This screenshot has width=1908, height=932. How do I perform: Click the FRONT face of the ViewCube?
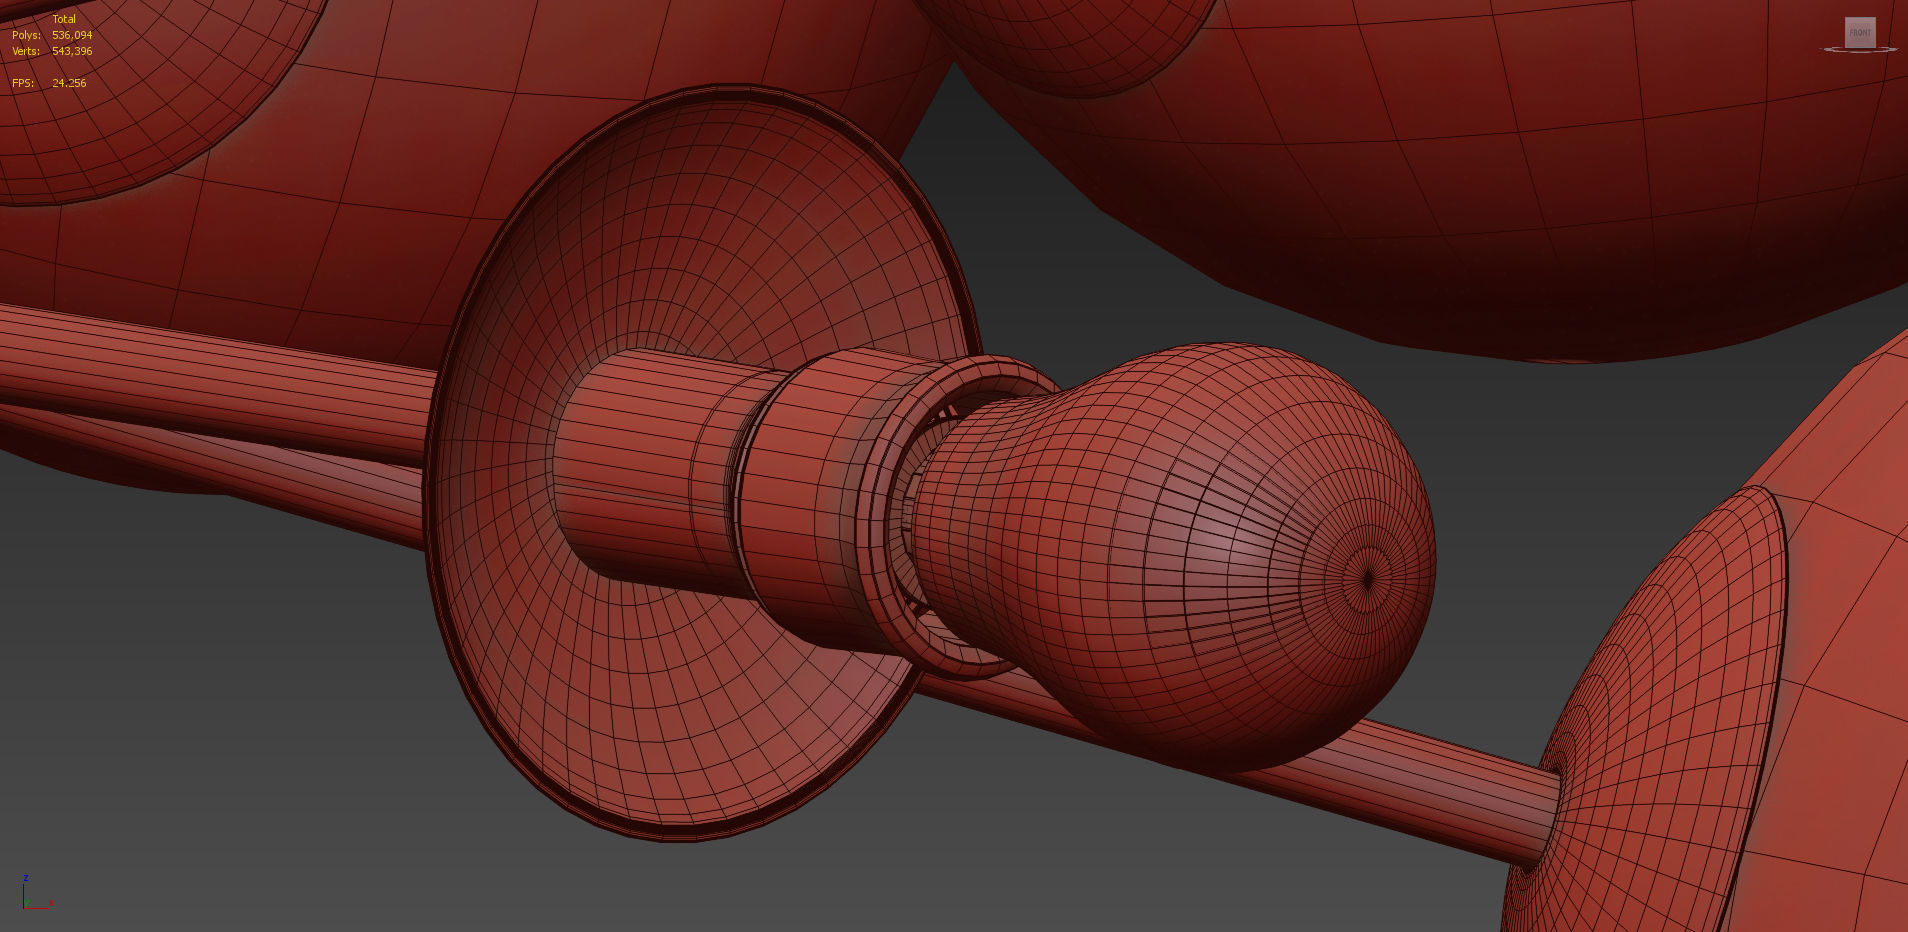(1860, 32)
